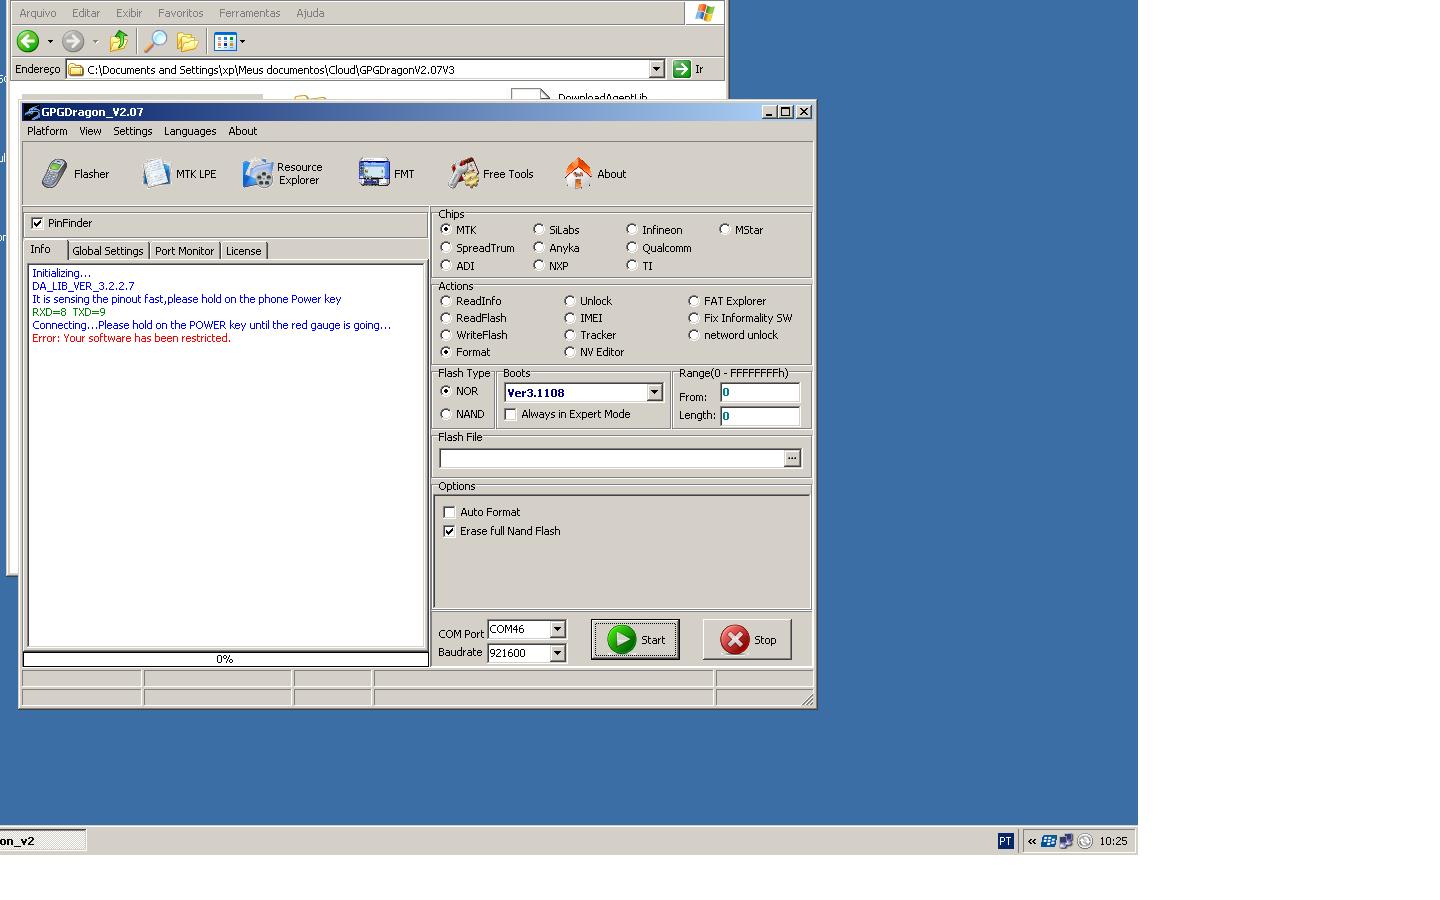Go back in Explorer window
The image size is (1440, 900).
[28, 41]
